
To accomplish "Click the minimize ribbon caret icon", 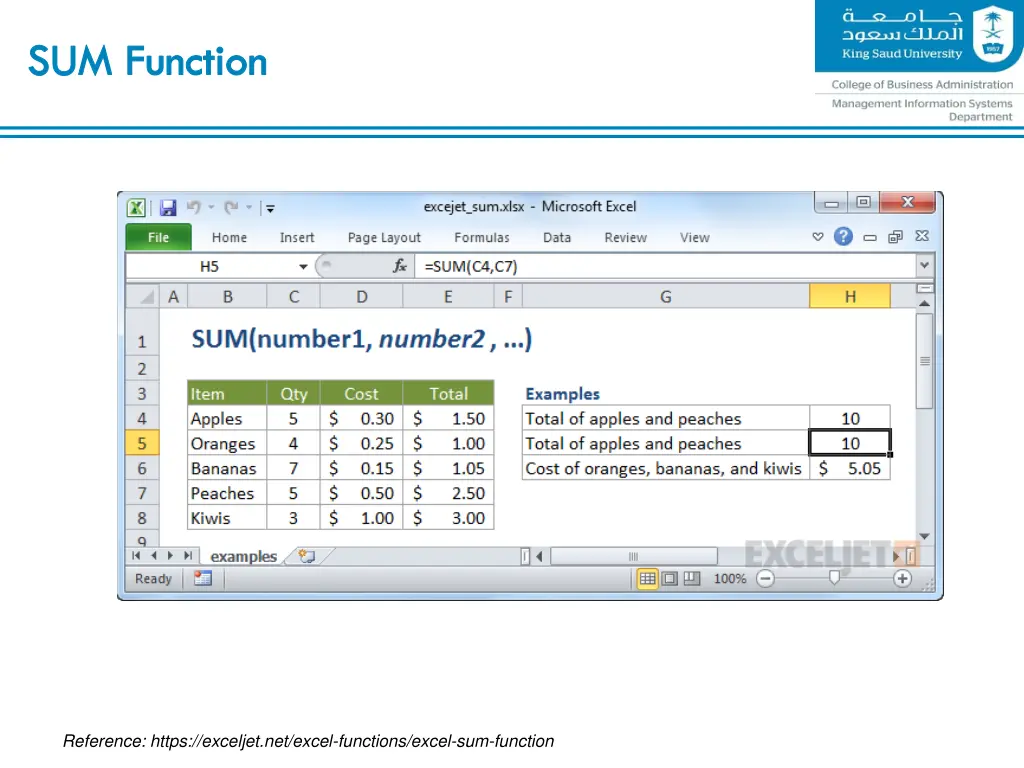I will (x=818, y=236).
